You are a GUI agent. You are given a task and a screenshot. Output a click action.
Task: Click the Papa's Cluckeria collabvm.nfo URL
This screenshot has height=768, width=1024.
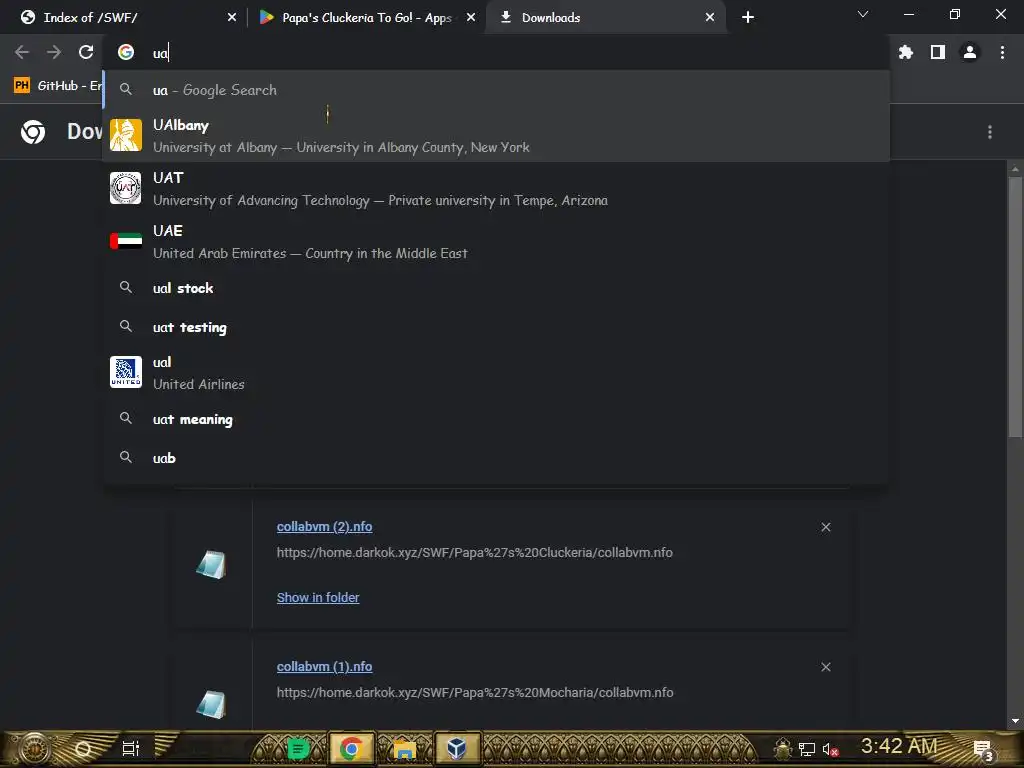click(475, 552)
